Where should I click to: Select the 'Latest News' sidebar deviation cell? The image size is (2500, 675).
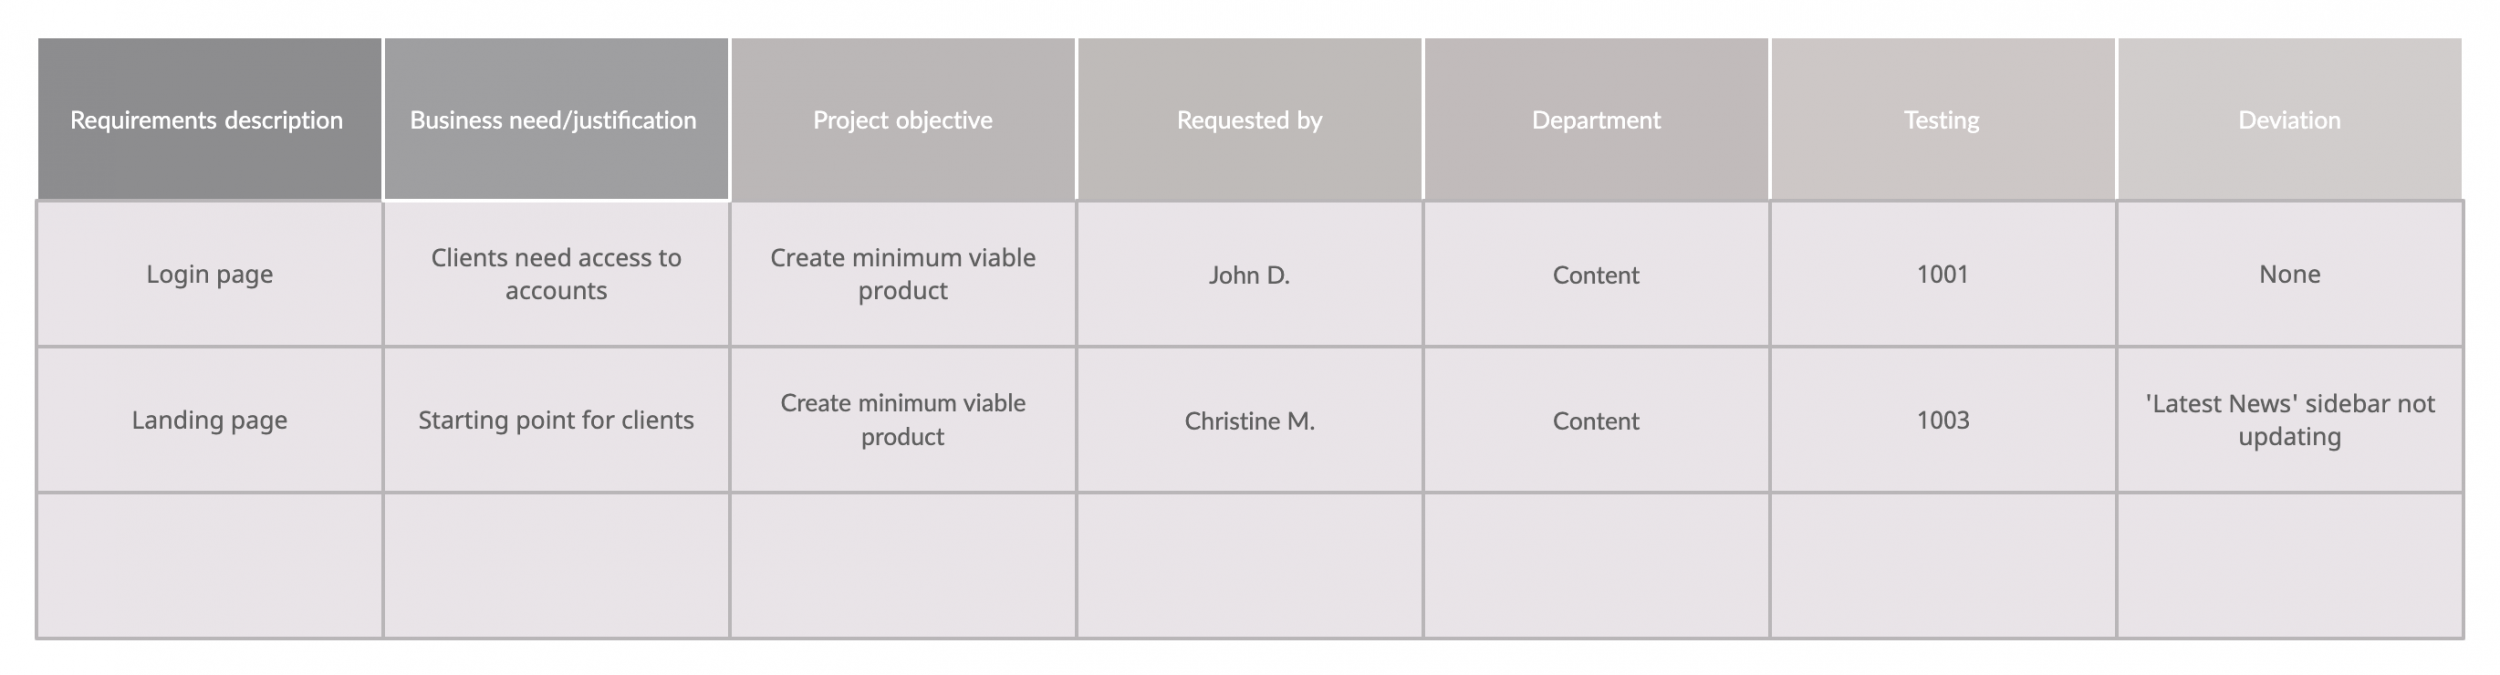pos(2290,420)
